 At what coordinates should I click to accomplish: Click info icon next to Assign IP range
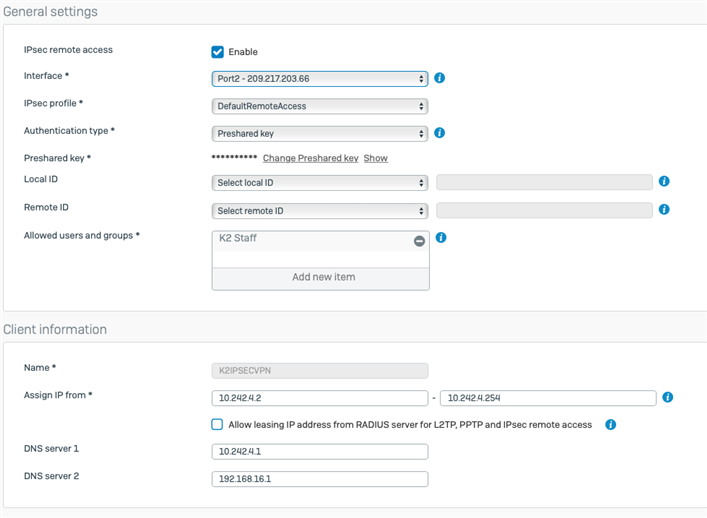click(667, 397)
